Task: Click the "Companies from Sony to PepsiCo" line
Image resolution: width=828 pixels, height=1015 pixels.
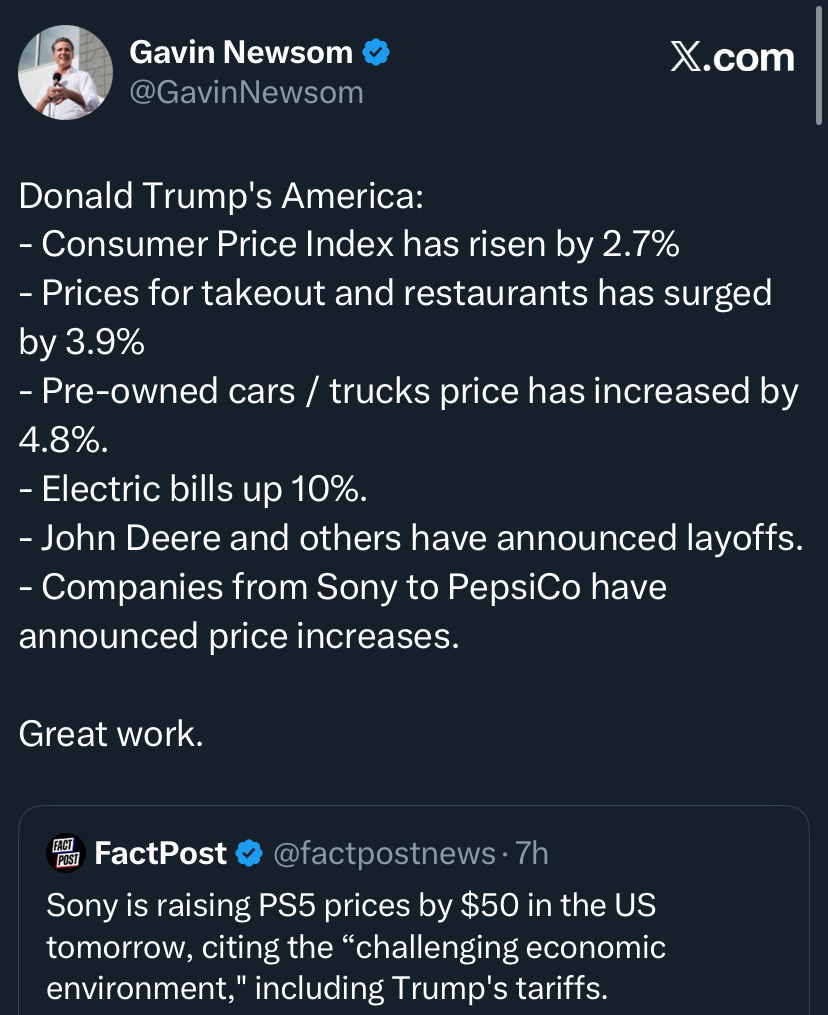Action: click(x=343, y=588)
